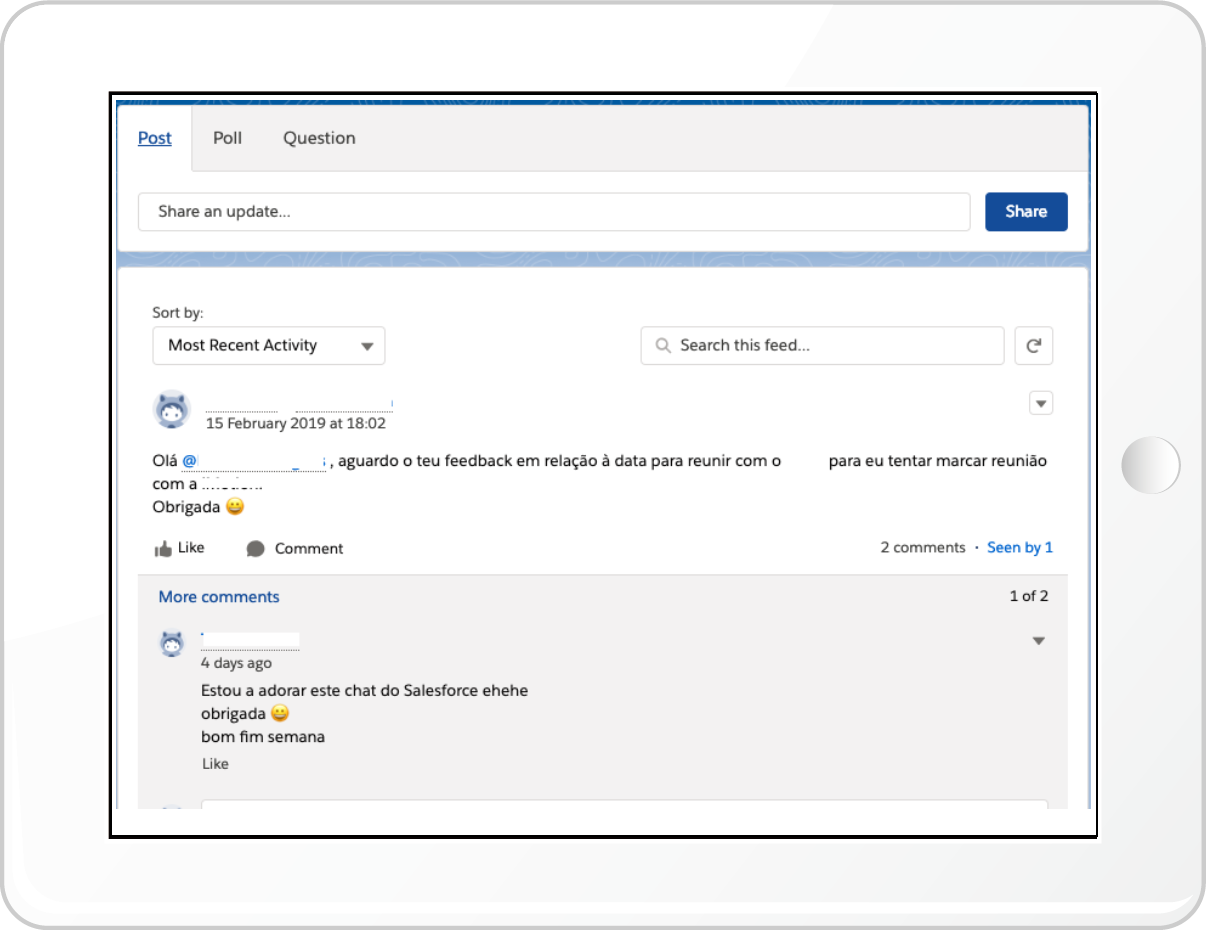Click the Seen by 1 link
The height and width of the screenshot is (930, 1206).
click(1019, 548)
